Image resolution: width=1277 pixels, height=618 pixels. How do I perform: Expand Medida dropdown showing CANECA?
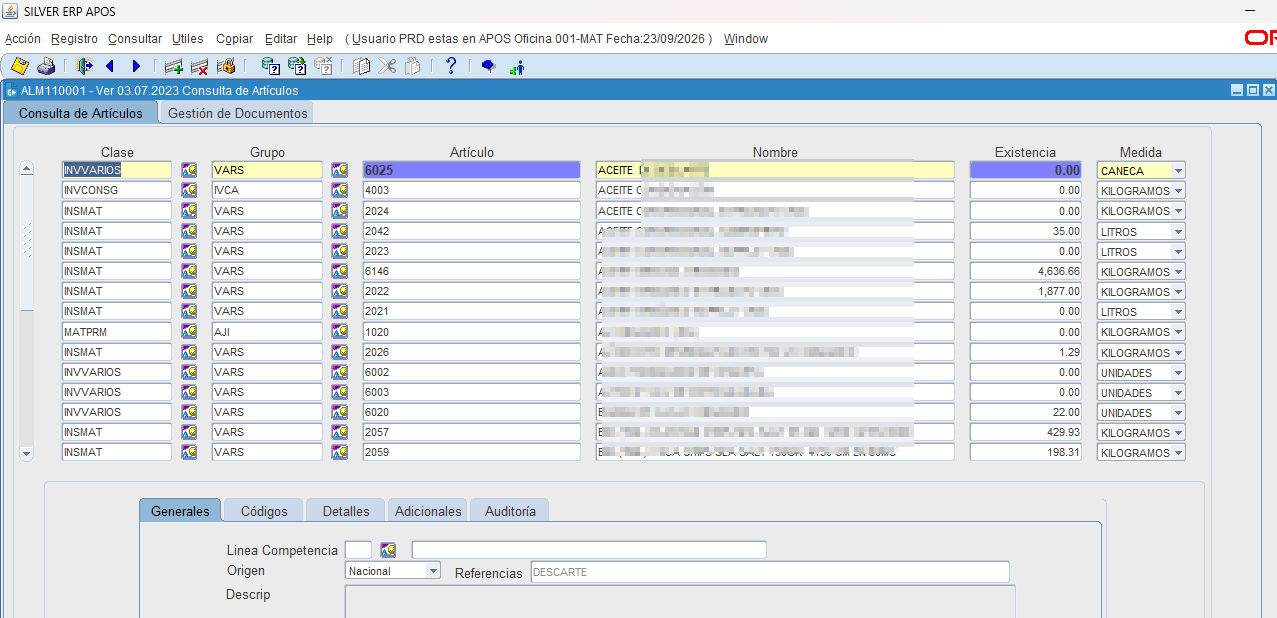pyautogui.click(x=1179, y=171)
